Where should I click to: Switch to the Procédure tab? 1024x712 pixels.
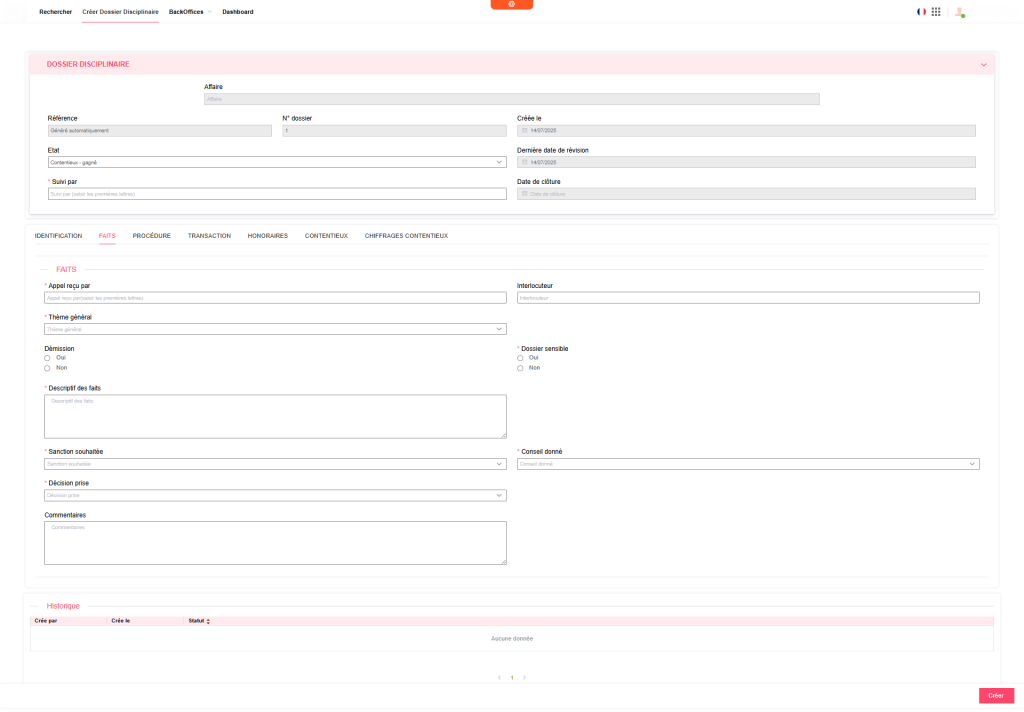[152, 236]
